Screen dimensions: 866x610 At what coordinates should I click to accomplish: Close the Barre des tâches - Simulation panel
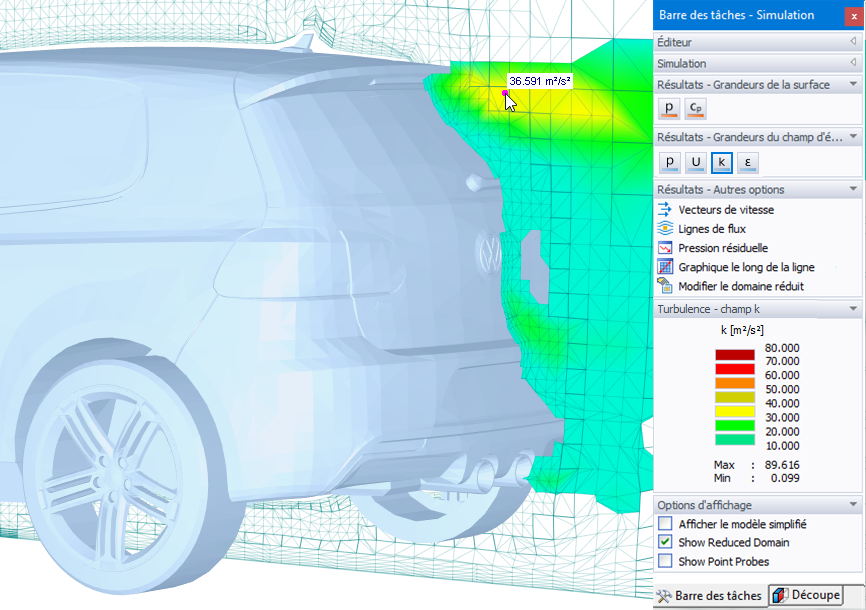(x=854, y=16)
